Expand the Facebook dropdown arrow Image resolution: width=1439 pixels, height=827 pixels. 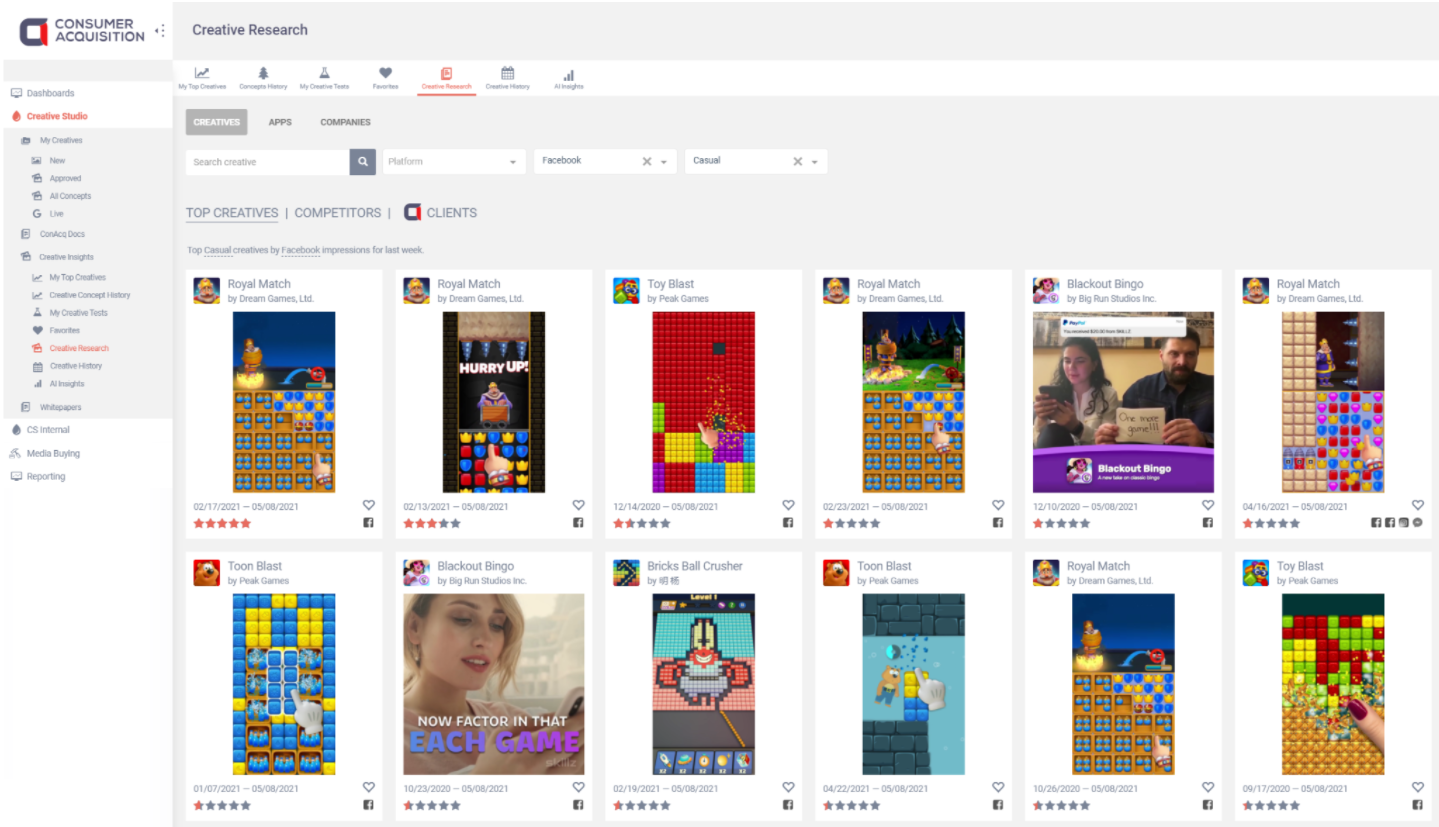[664, 162]
